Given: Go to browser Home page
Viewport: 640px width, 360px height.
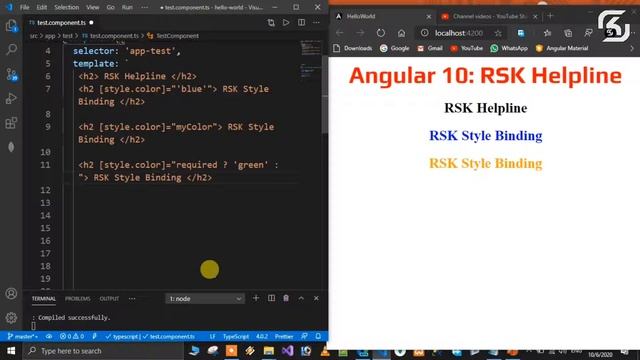Looking at the screenshot, I should click(402, 33).
